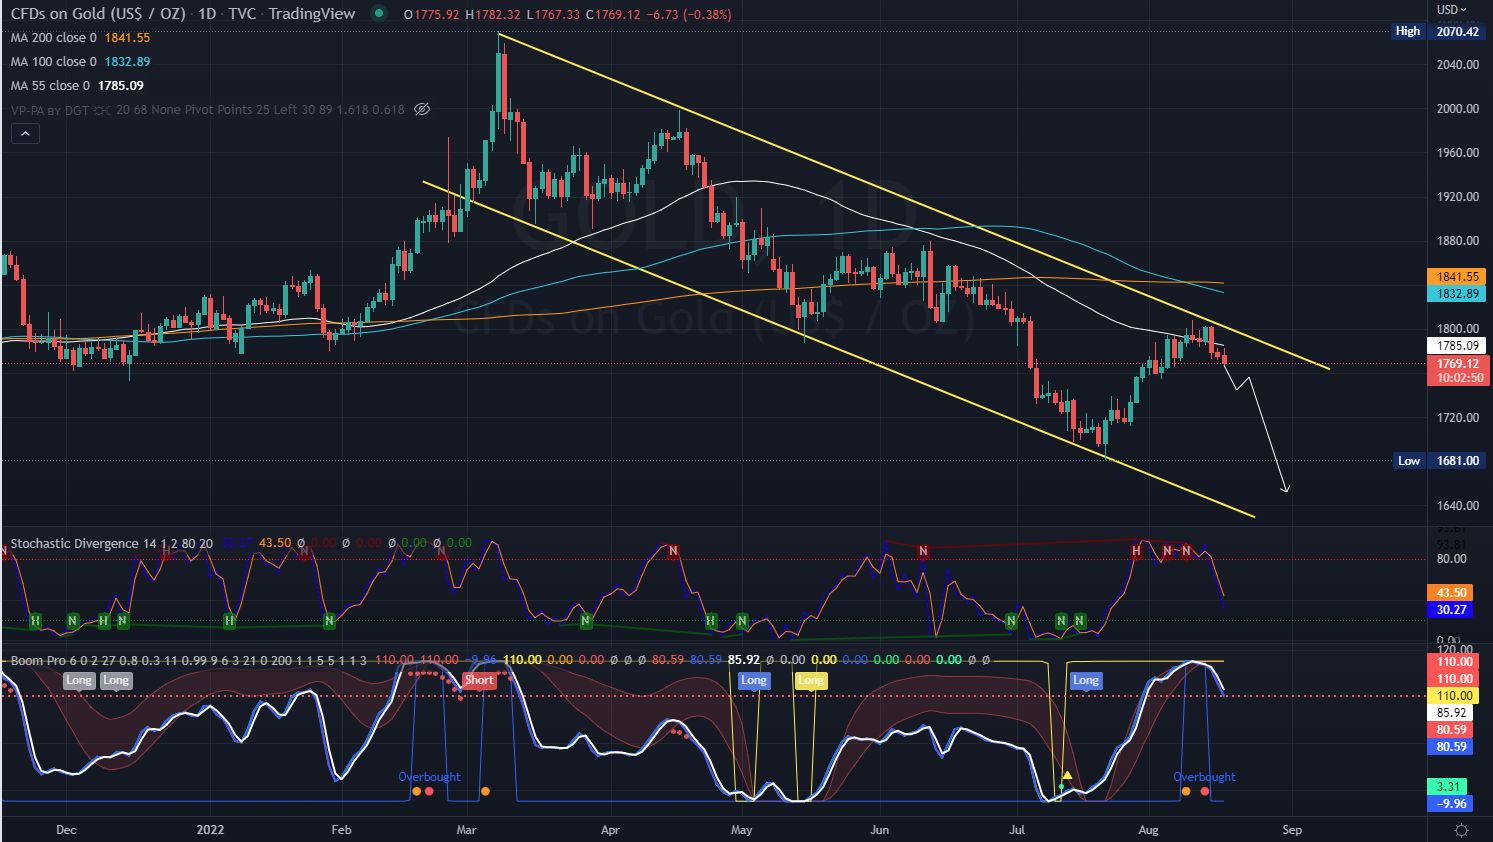Click the yellow 110.00 Boom Pro axis tag
The image size is (1493, 842).
click(1455, 696)
